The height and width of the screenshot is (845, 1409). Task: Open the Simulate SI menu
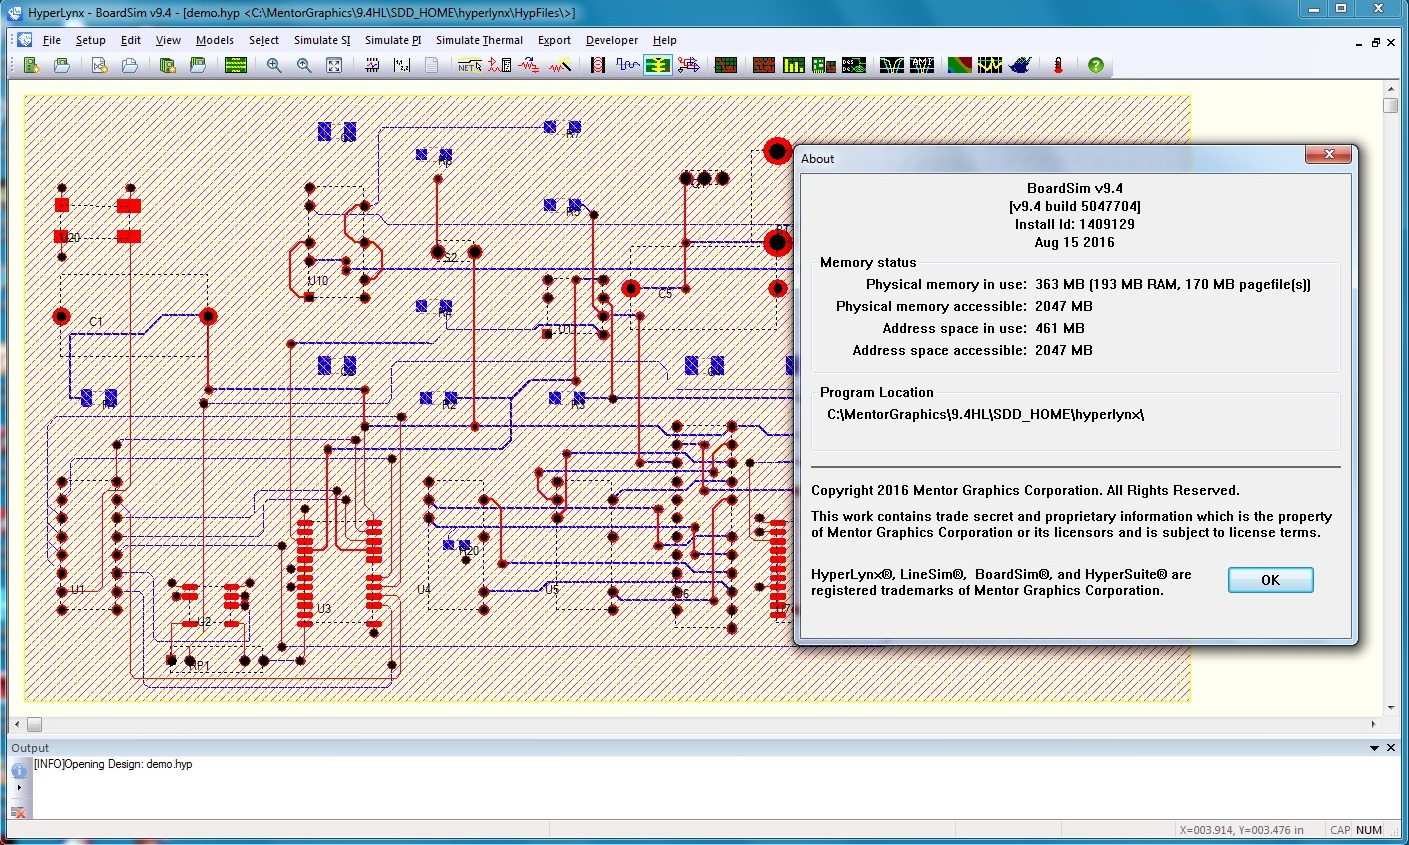coord(322,40)
